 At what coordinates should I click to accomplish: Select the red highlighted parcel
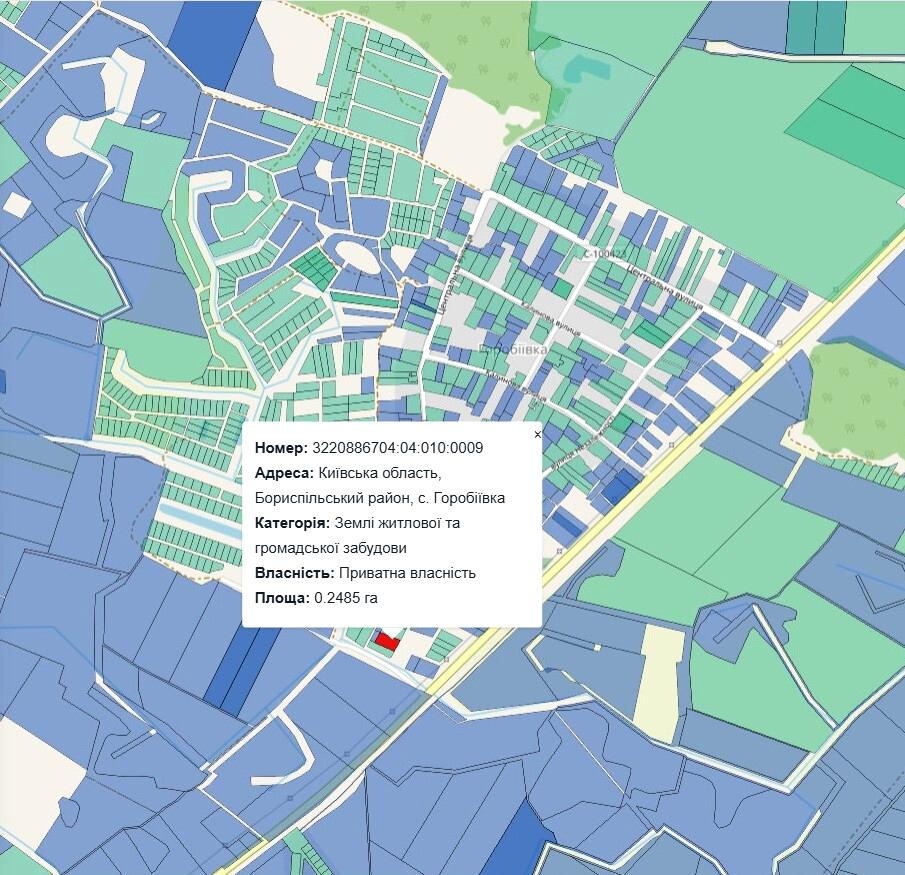(386, 642)
